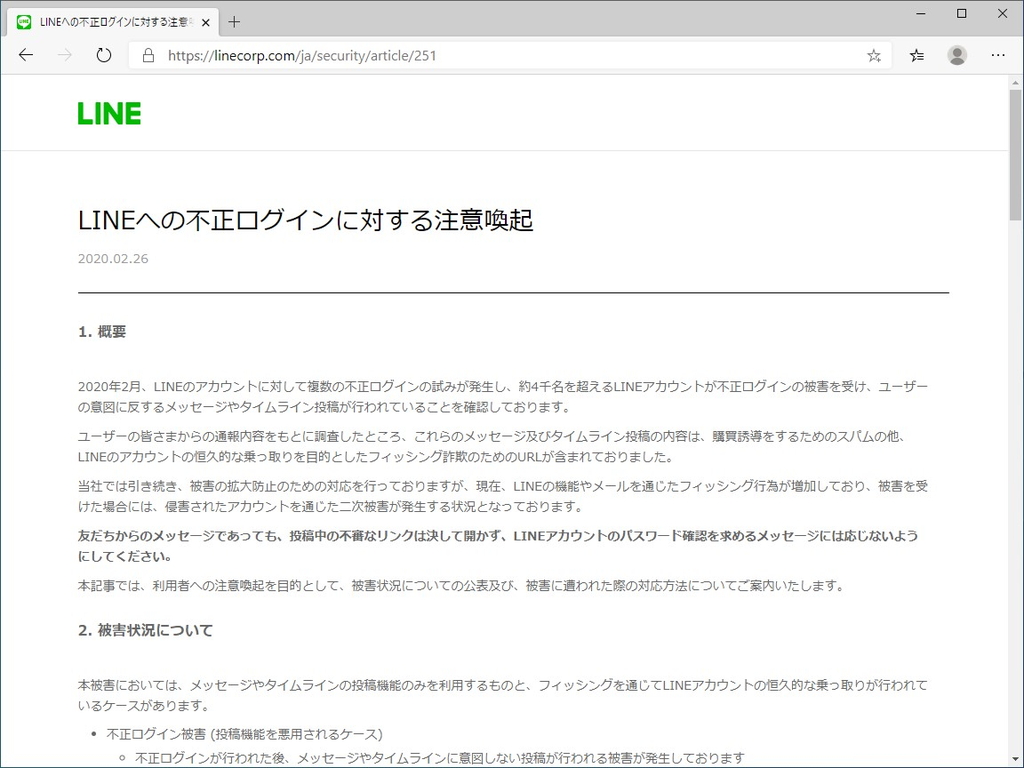Open the Settings and more menu
The width and height of the screenshot is (1024, 768).
998,56
